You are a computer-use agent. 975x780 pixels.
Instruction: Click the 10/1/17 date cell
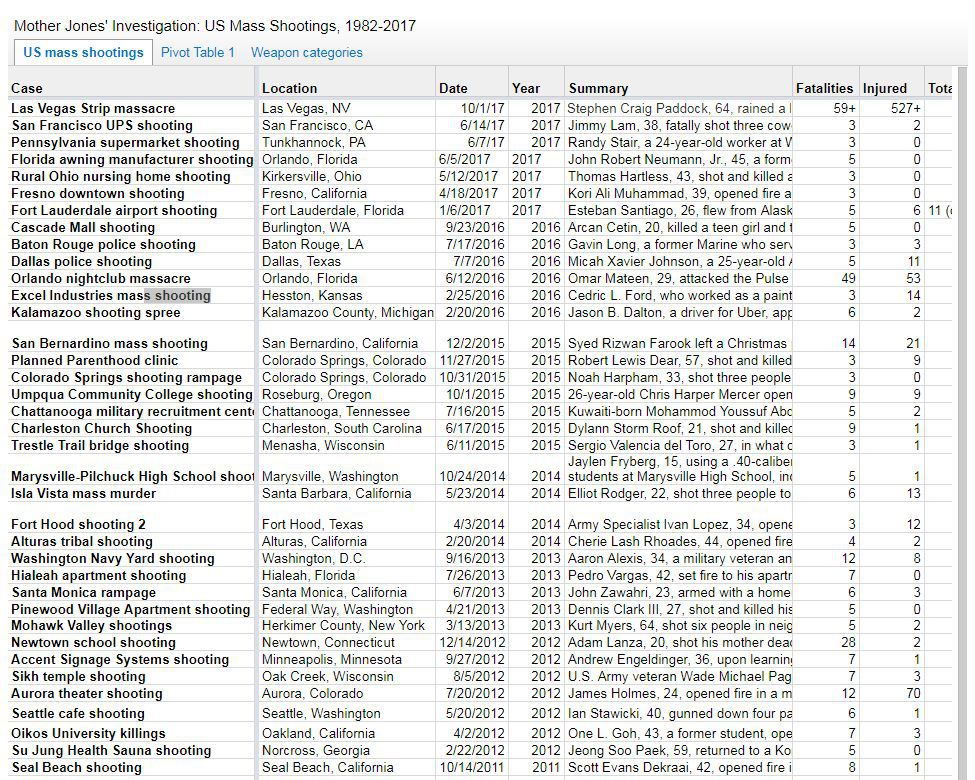(472, 108)
